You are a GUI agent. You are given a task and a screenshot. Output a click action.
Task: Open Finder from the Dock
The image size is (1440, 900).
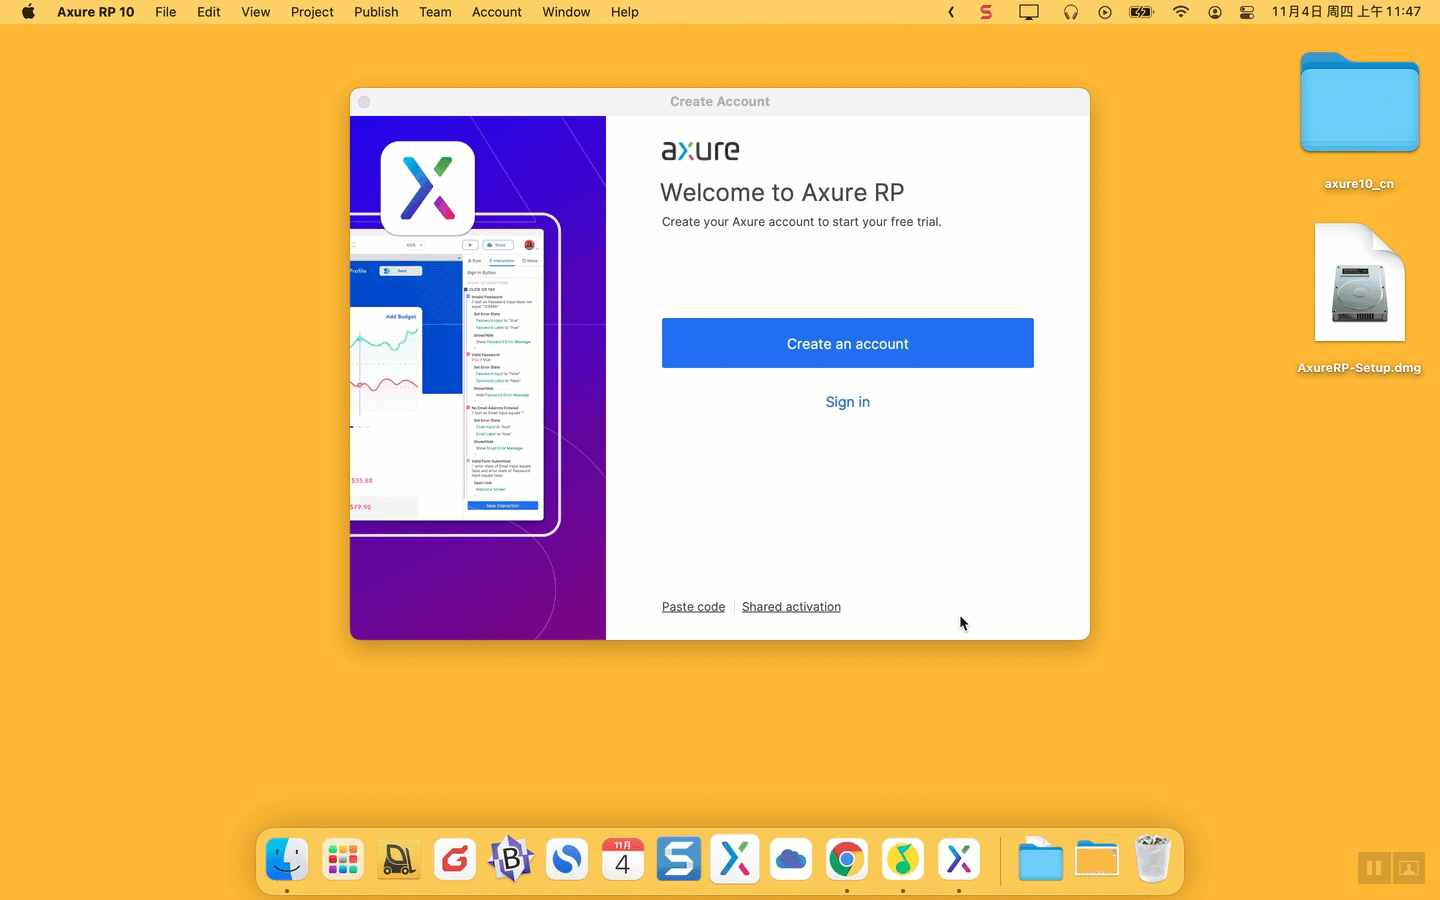287,859
